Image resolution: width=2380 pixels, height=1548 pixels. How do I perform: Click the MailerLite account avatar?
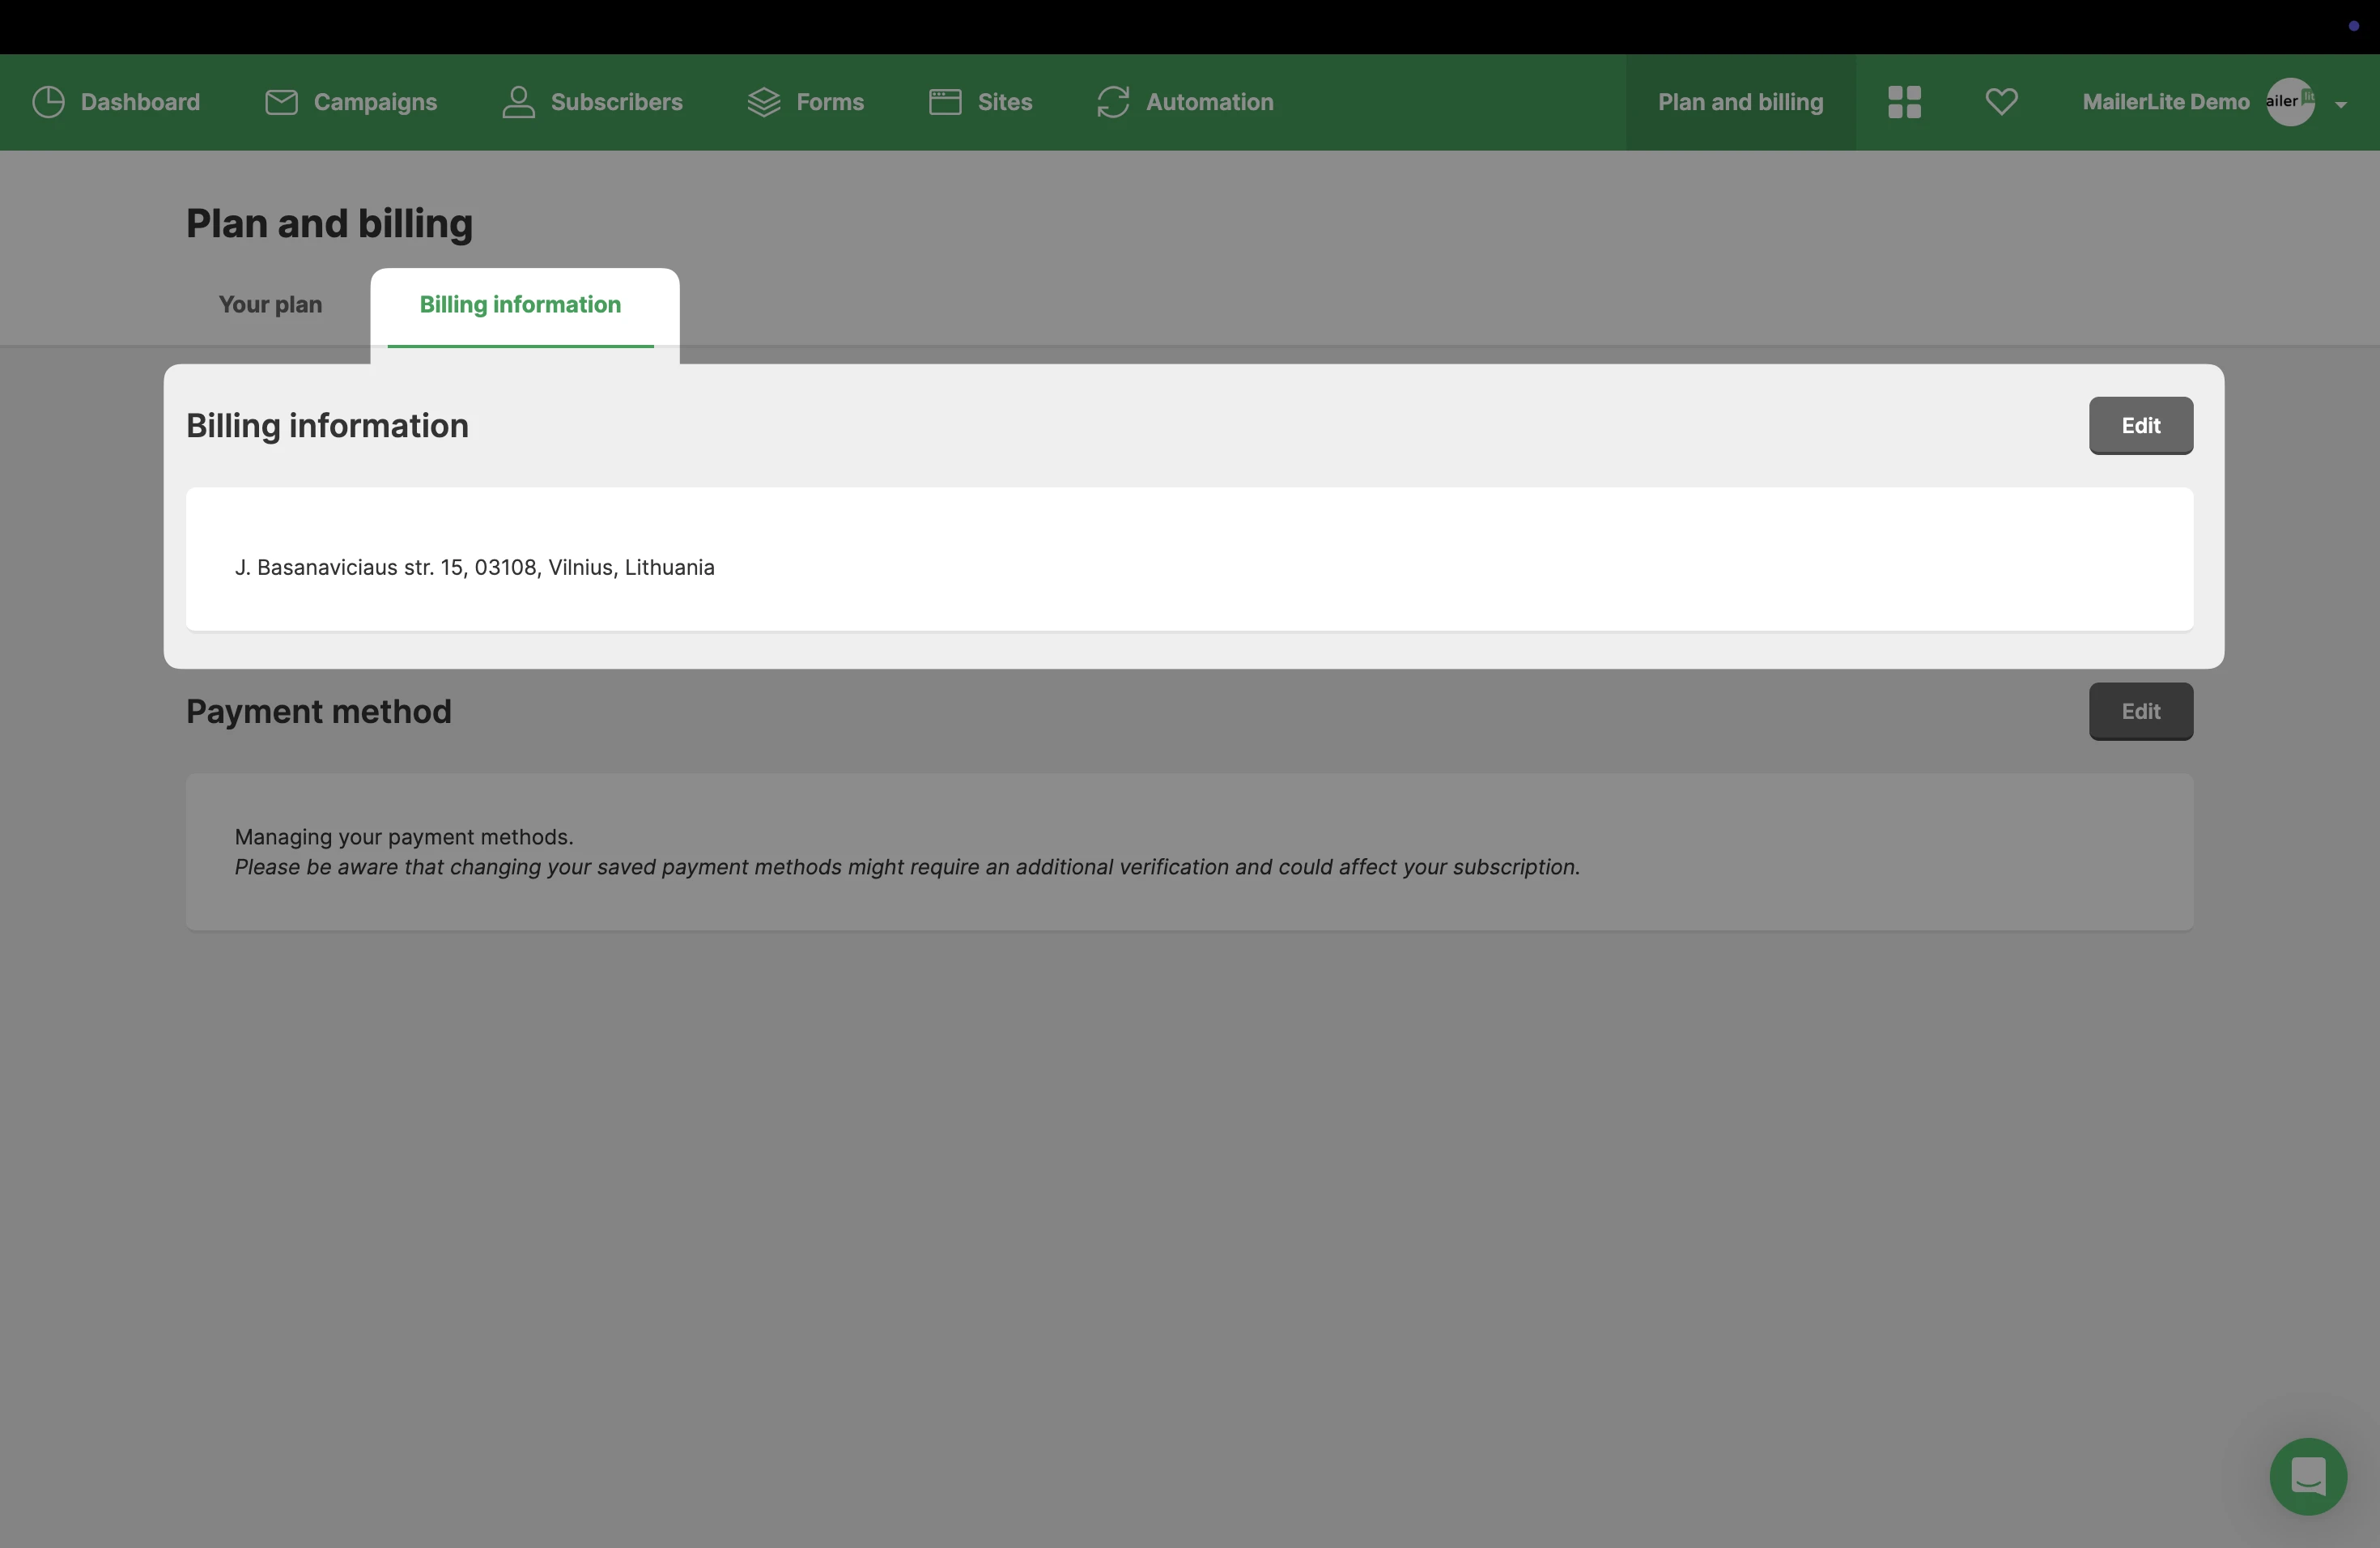click(2290, 102)
